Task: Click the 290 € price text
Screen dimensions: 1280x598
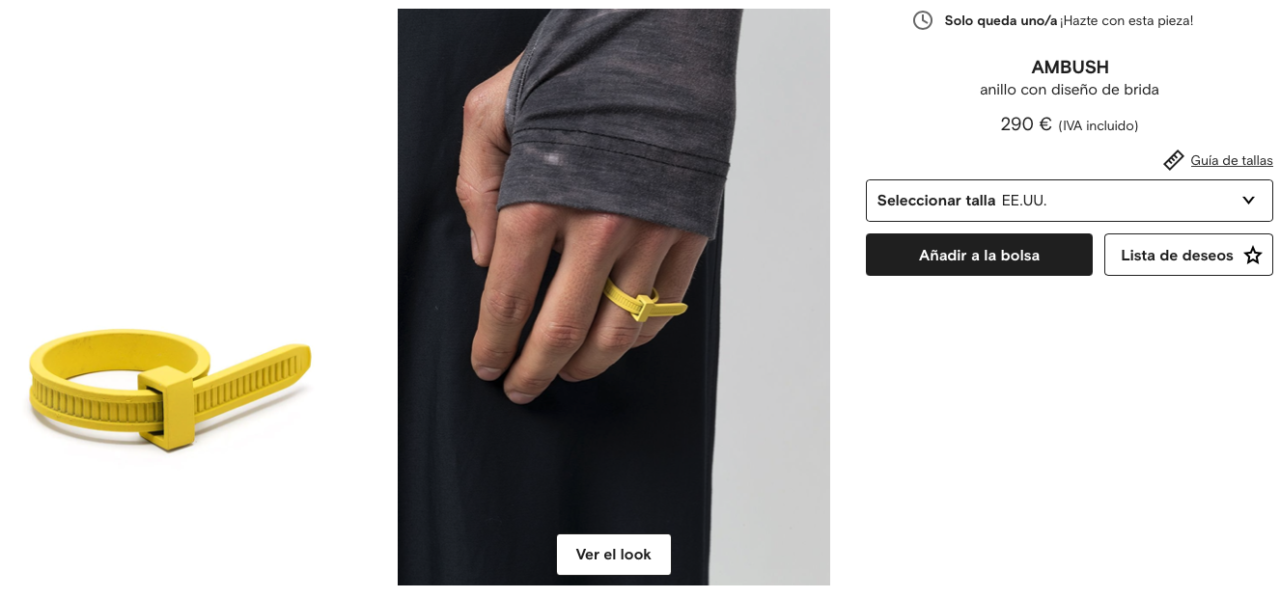Action: coord(1026,124)
